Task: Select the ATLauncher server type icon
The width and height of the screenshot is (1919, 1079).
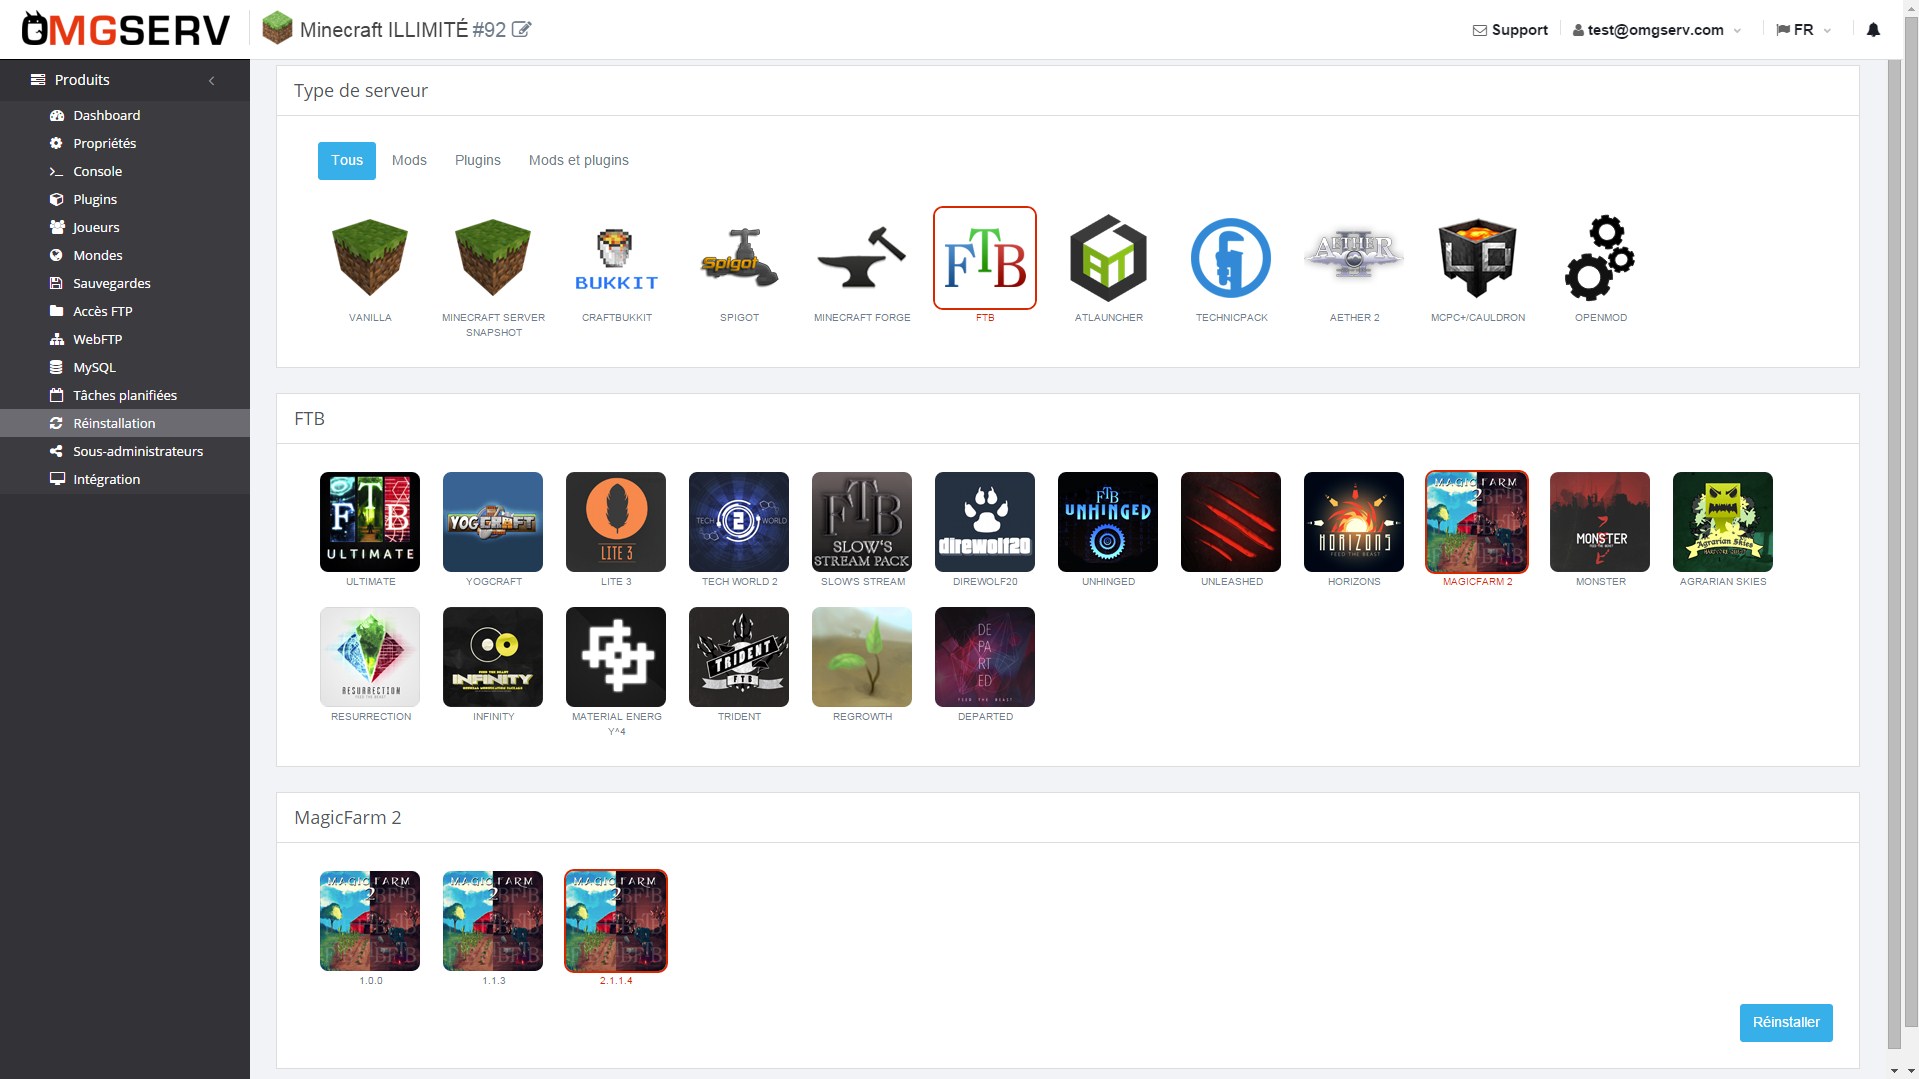Action: point(1108,258)
